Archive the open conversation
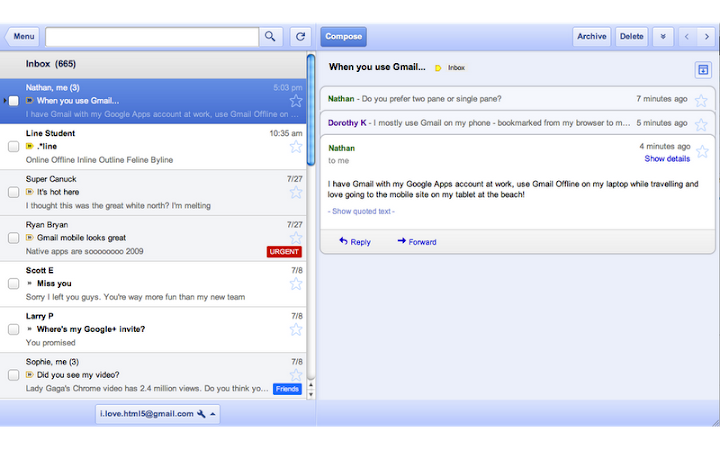The image size is (720, 450). (591, 37)
